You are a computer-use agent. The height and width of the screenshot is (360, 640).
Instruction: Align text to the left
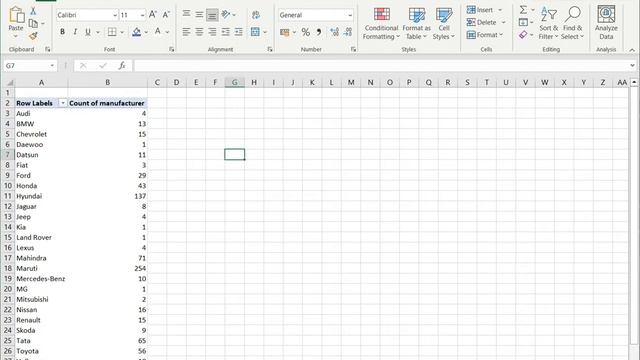tap(186, 31)
